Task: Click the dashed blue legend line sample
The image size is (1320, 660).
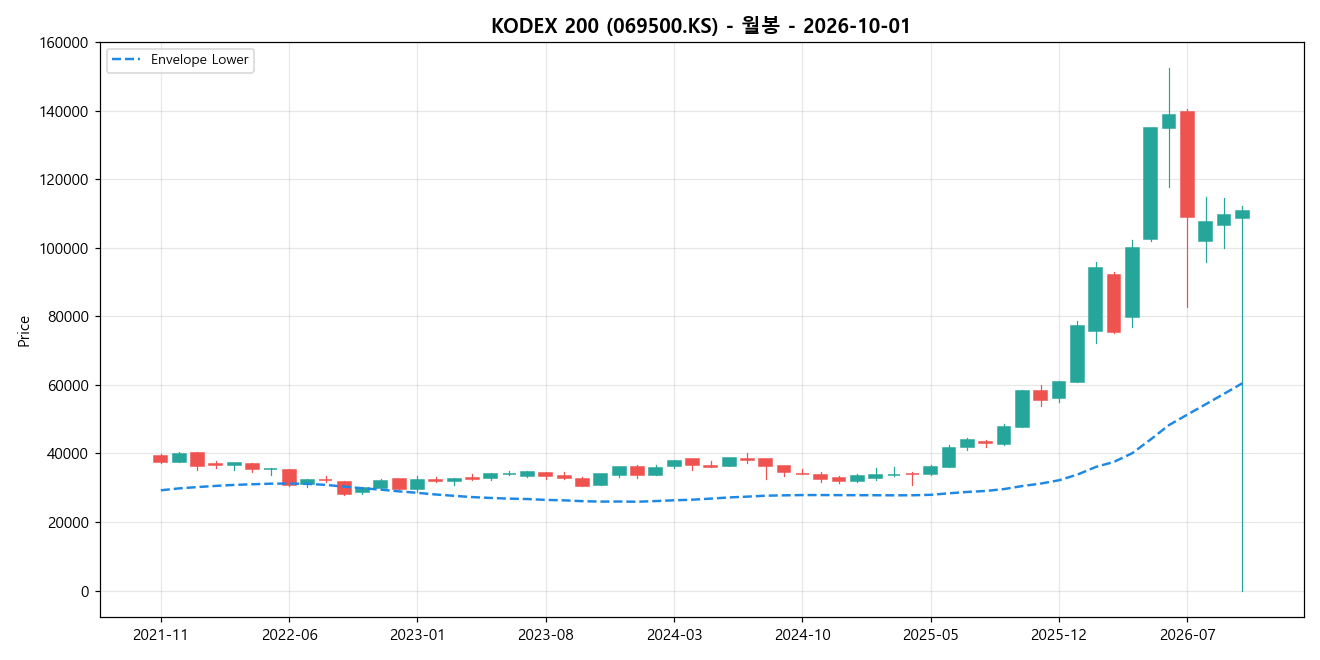Action: click(x=127, y=60)
